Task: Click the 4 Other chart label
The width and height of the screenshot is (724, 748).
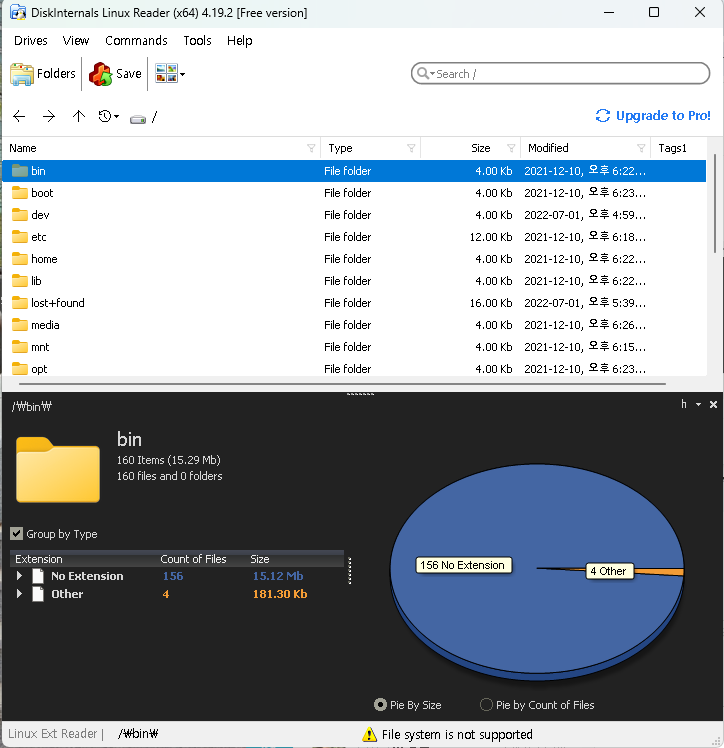Action: [x=610, y=571]
